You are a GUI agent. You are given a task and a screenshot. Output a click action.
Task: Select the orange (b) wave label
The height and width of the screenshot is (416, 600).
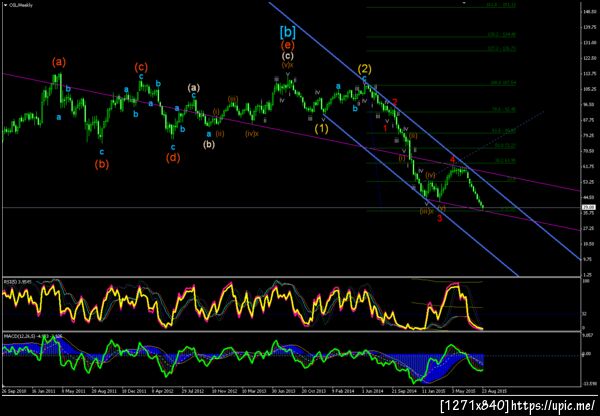click(102, 164)
